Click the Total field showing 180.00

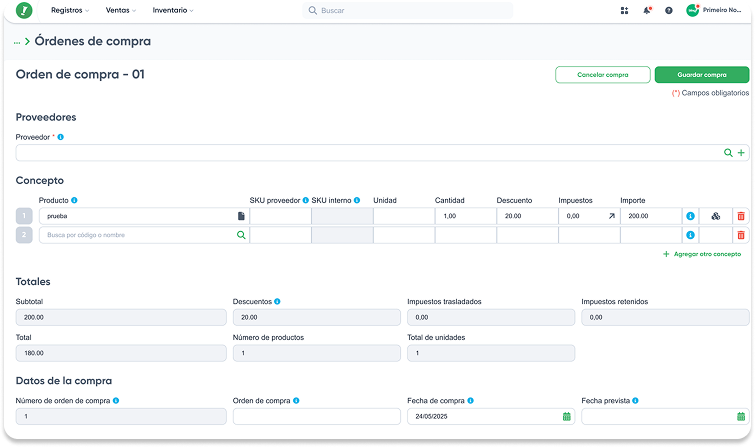[x=121, y=353]
